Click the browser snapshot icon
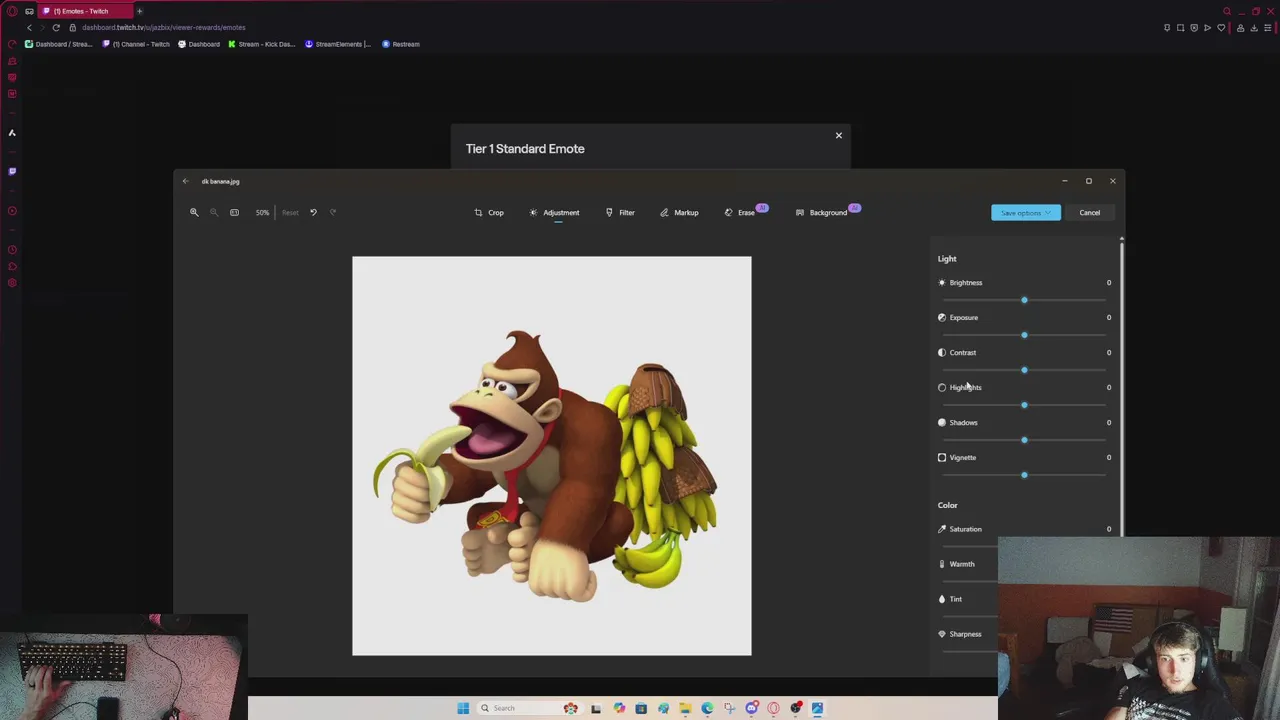This screenshot has height=720, width=1280. pos(1180,27)
